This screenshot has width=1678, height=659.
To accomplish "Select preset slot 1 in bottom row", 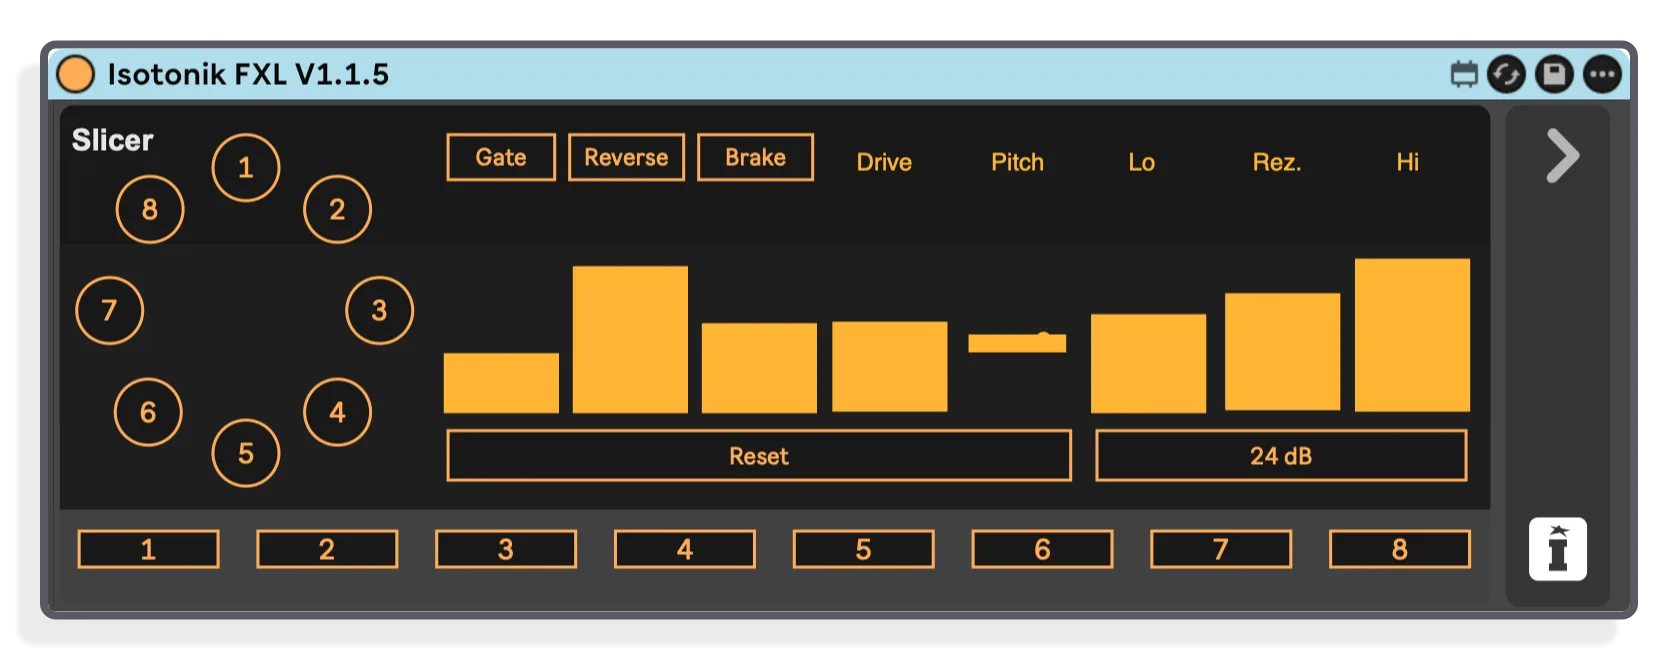I will (x=148, y=549).
